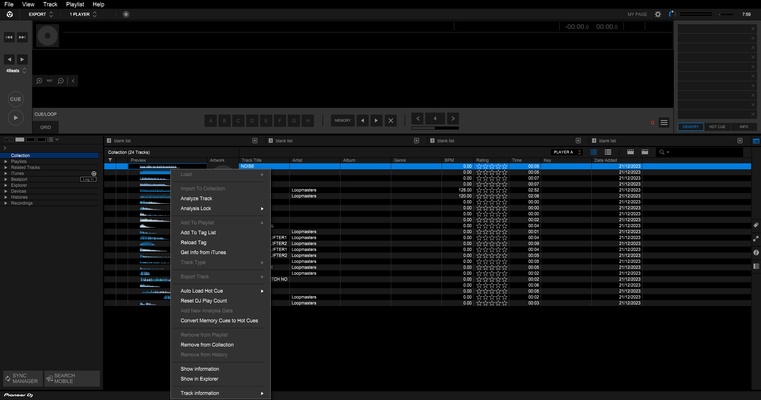Open the hamburger menu near deck
The width and height of the screenshot is (761, 400).
tap(664, 123)
